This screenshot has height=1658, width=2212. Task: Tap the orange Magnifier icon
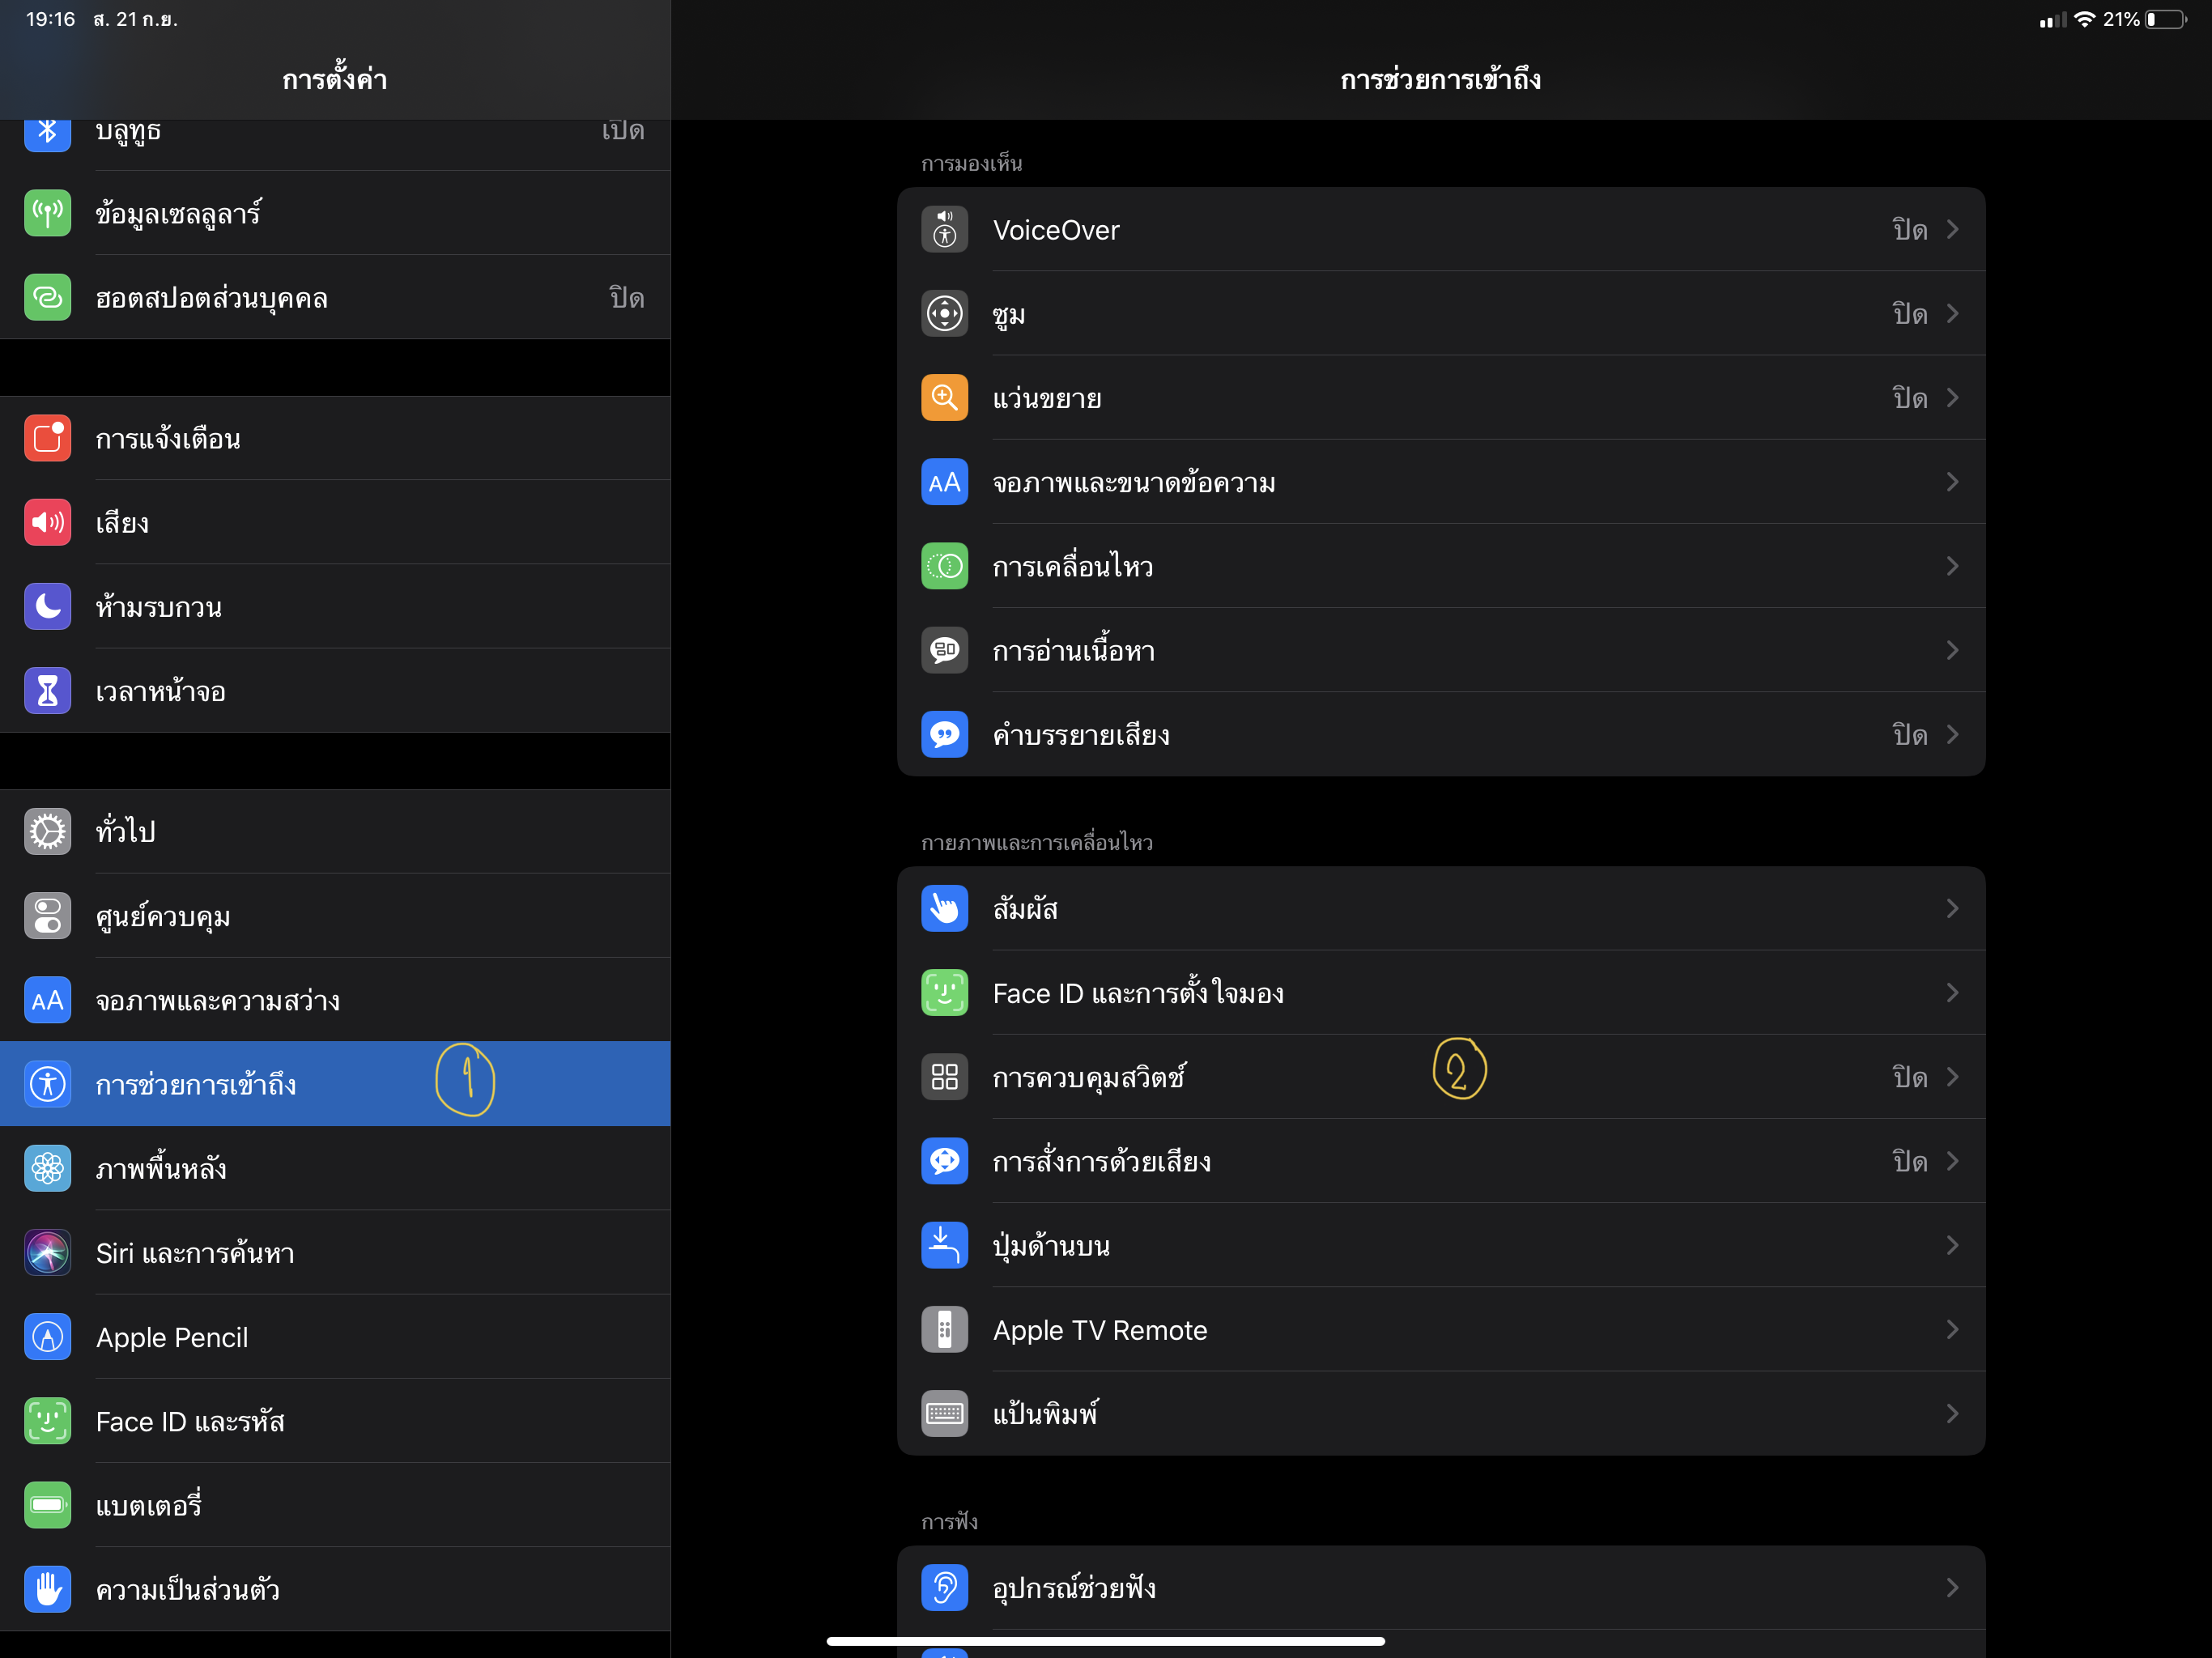pos(944,397)
